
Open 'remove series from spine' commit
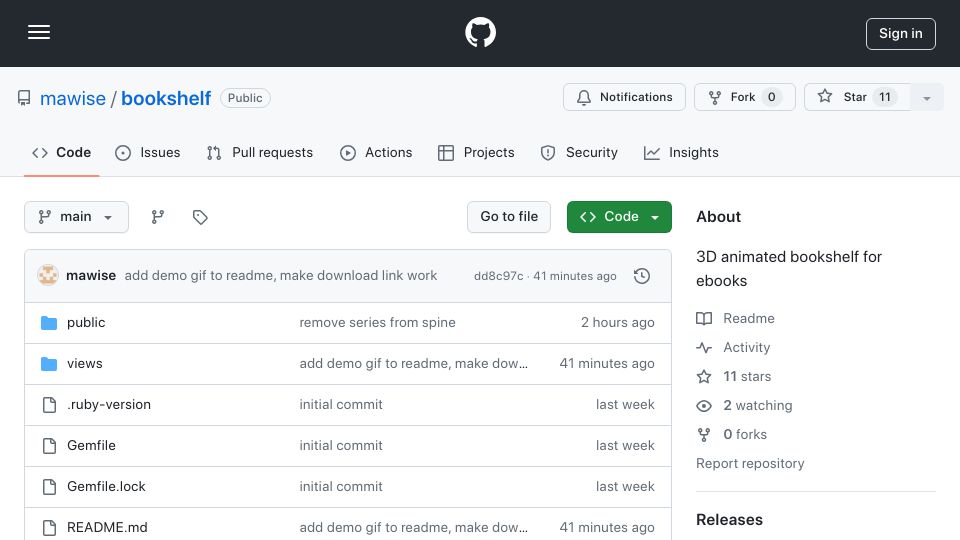pos(377,323)
